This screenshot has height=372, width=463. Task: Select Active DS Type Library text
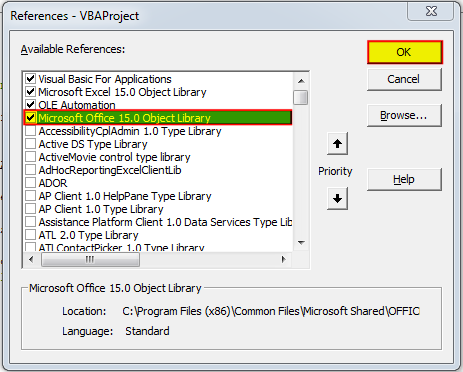[x=93, y=144]
